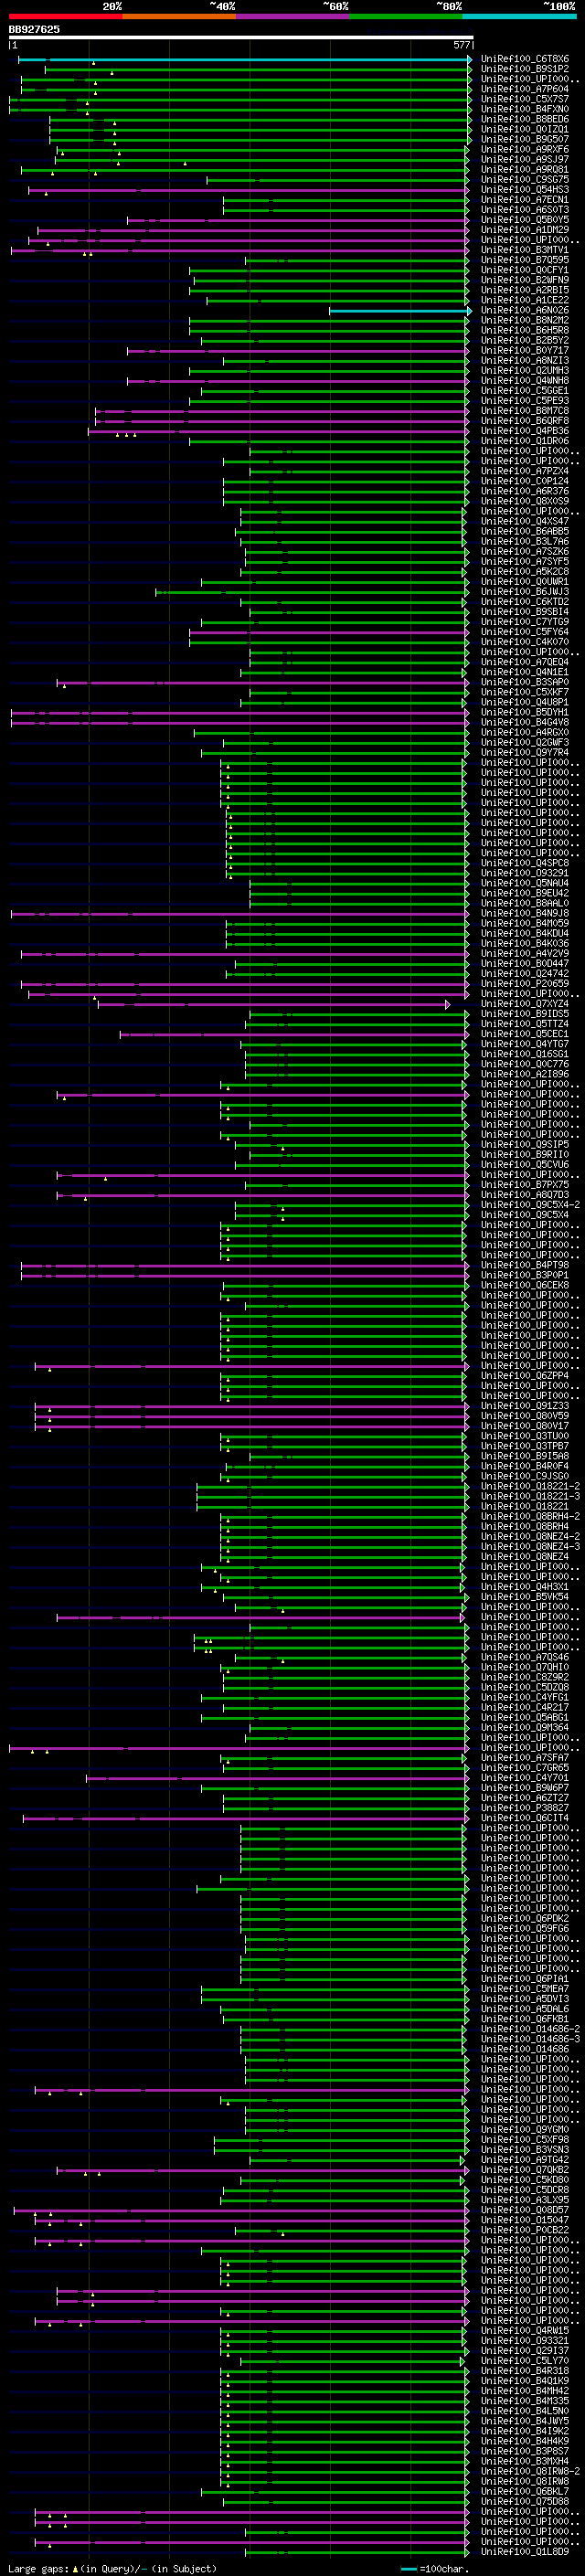Select the UniRef100_Q9M364 label
Screen dimensions: 585x2576
(525, 1727)
